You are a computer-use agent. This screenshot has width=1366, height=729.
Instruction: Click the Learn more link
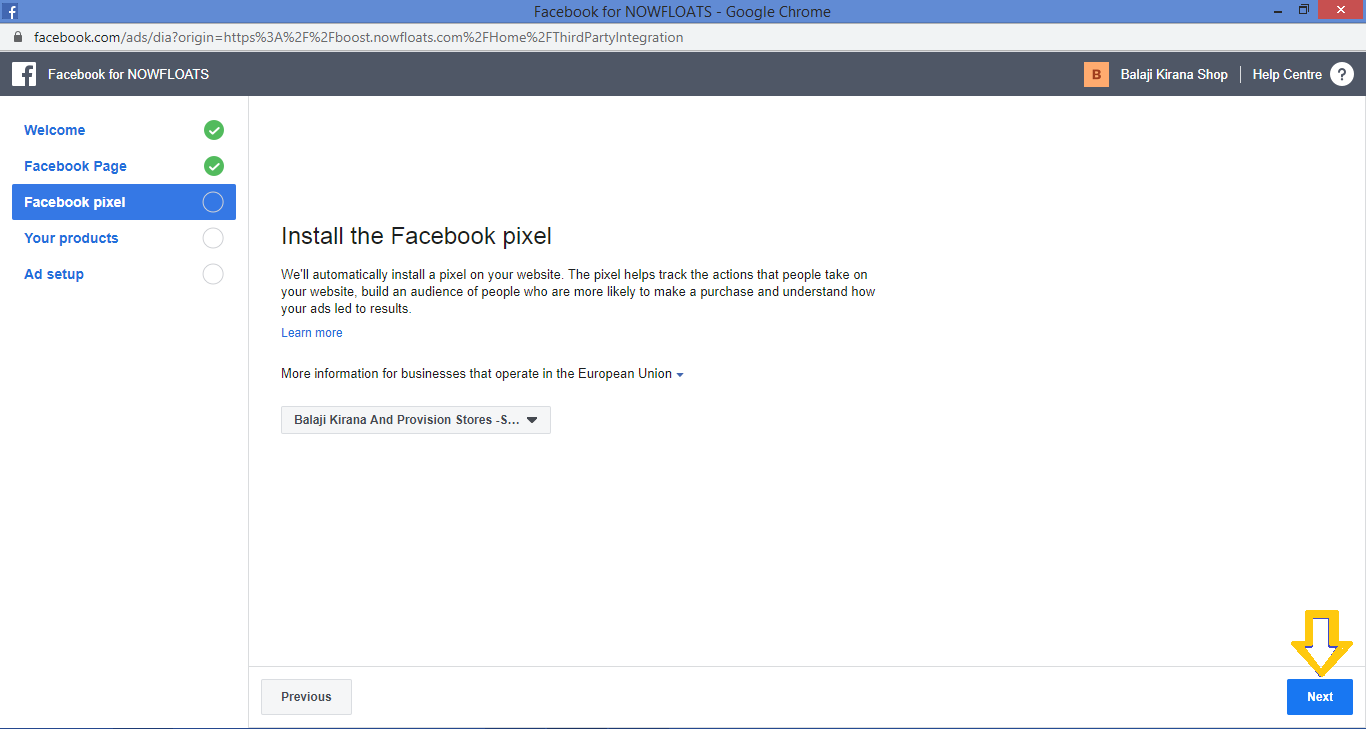point(312,333)
